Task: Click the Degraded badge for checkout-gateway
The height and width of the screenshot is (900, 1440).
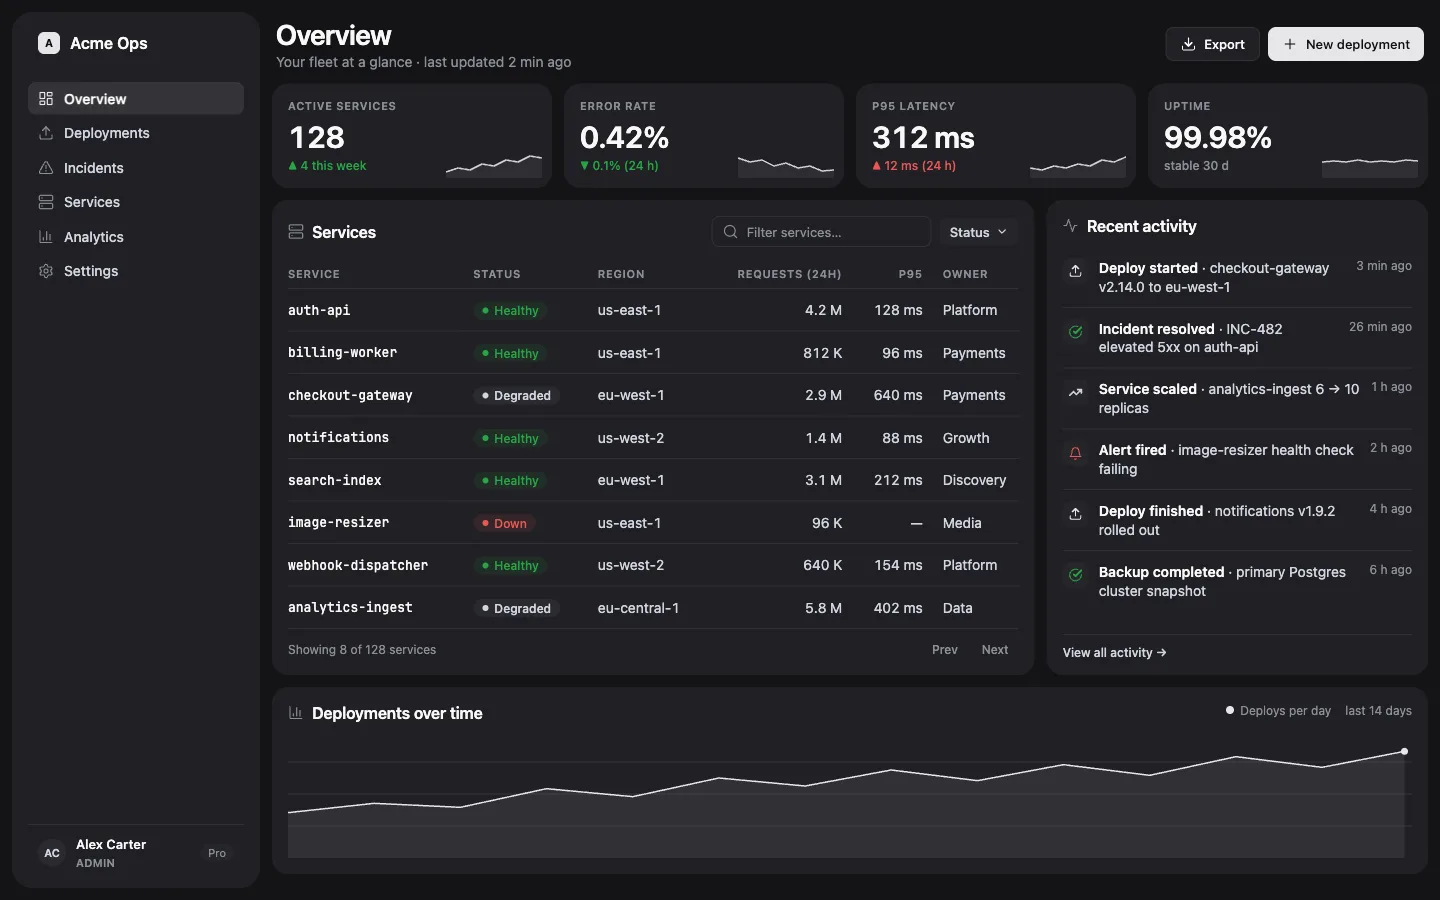Action: click(x=516, y=396)
